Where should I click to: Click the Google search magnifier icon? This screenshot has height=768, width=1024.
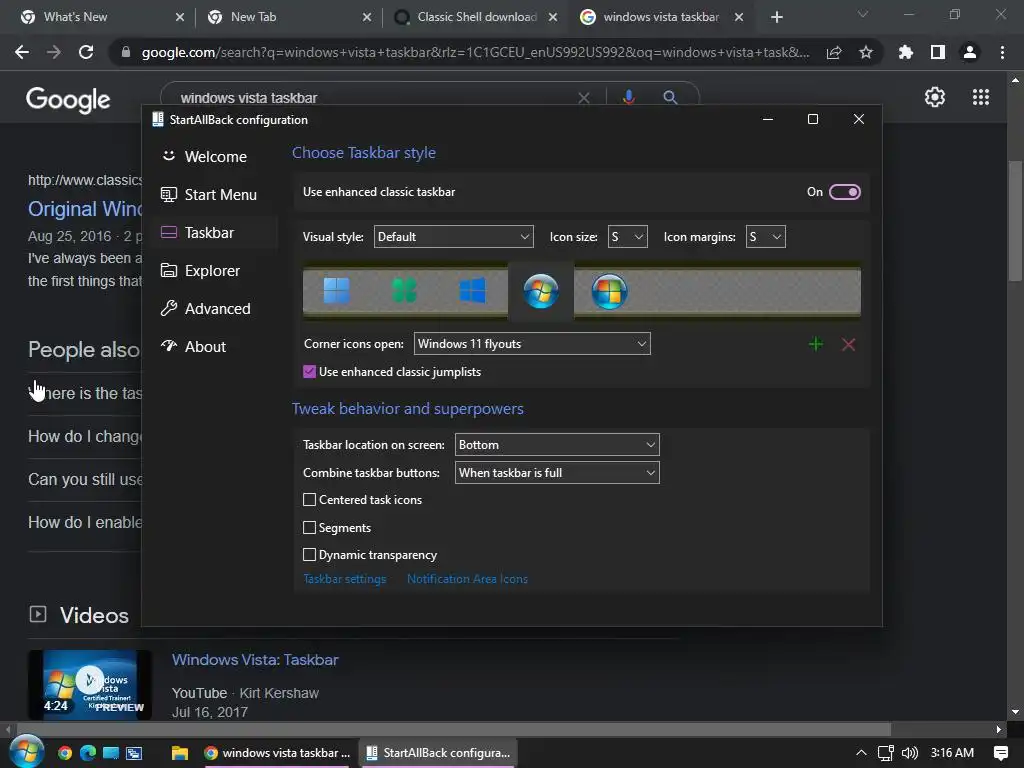[670, 97]
